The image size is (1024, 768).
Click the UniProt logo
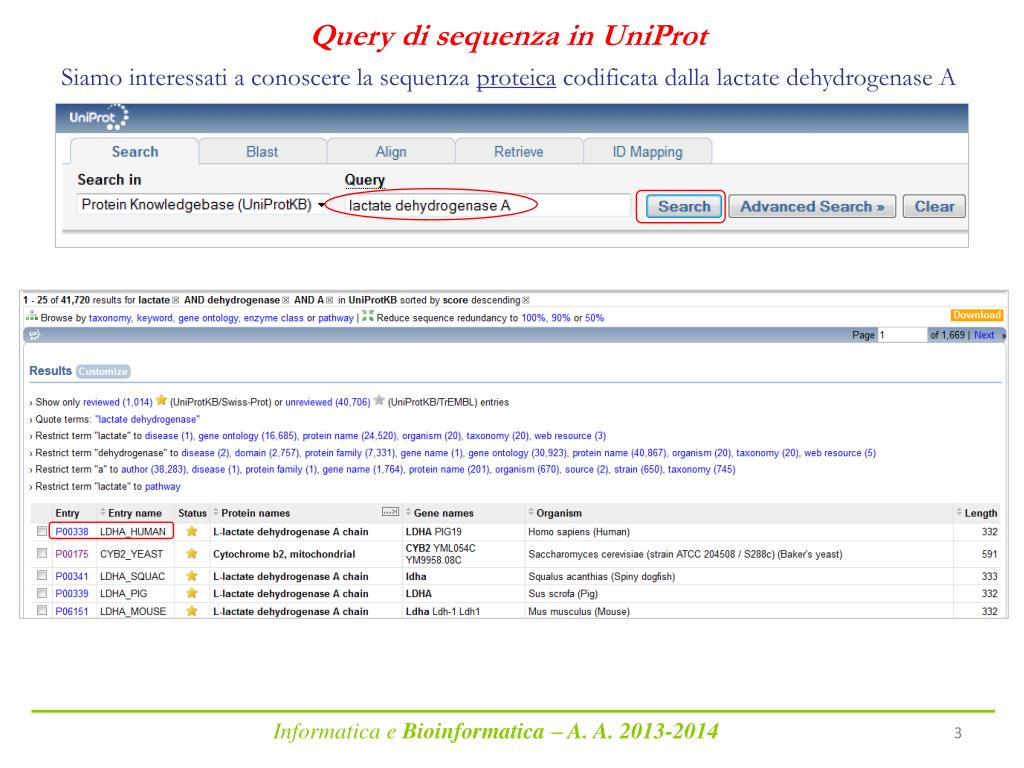[99, 118]
